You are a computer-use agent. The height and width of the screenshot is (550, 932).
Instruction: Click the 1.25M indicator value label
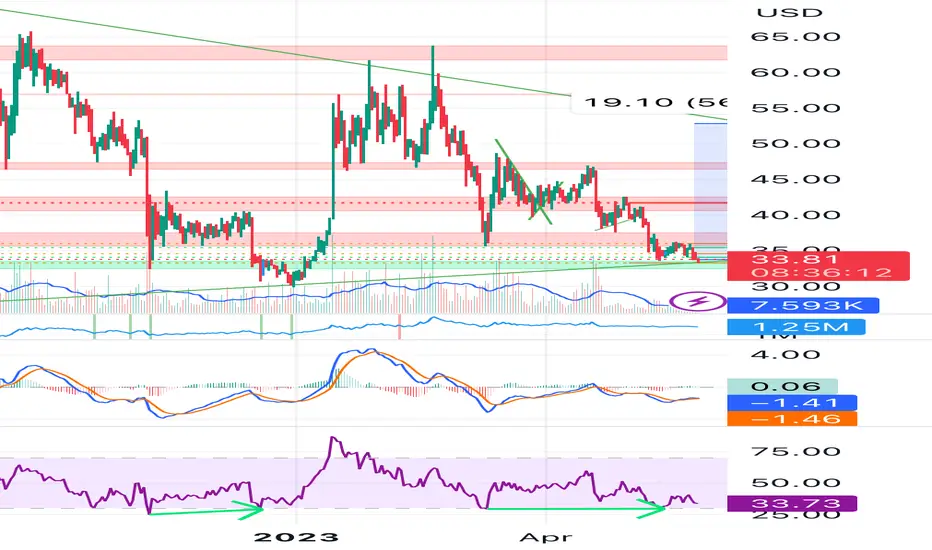(796, 327)
